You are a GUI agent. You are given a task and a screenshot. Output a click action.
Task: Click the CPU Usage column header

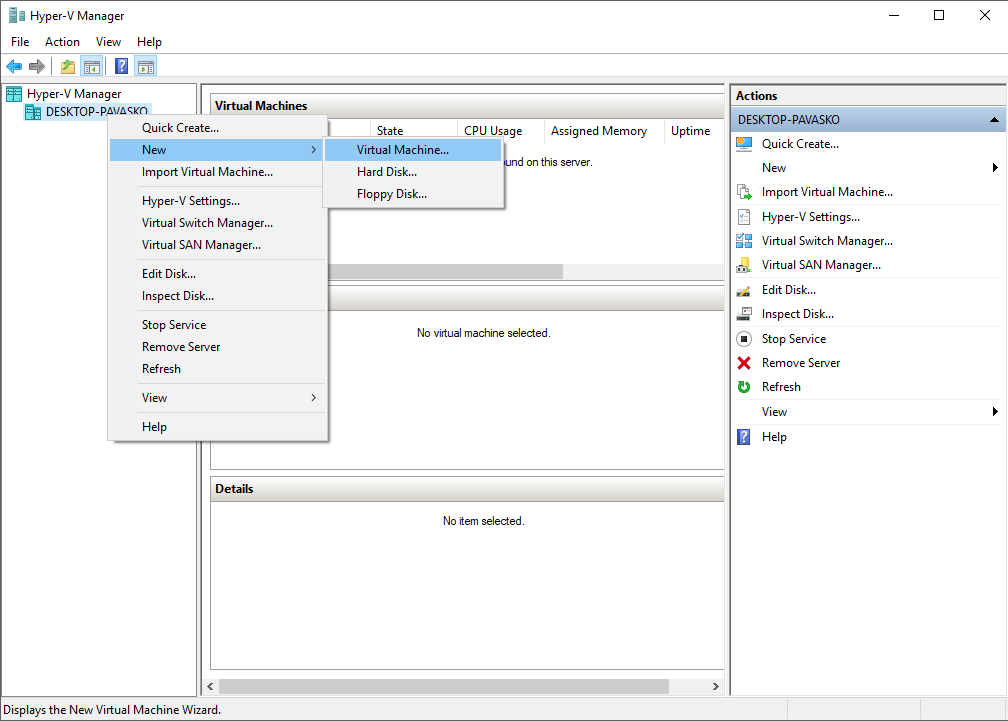(500, 130)
